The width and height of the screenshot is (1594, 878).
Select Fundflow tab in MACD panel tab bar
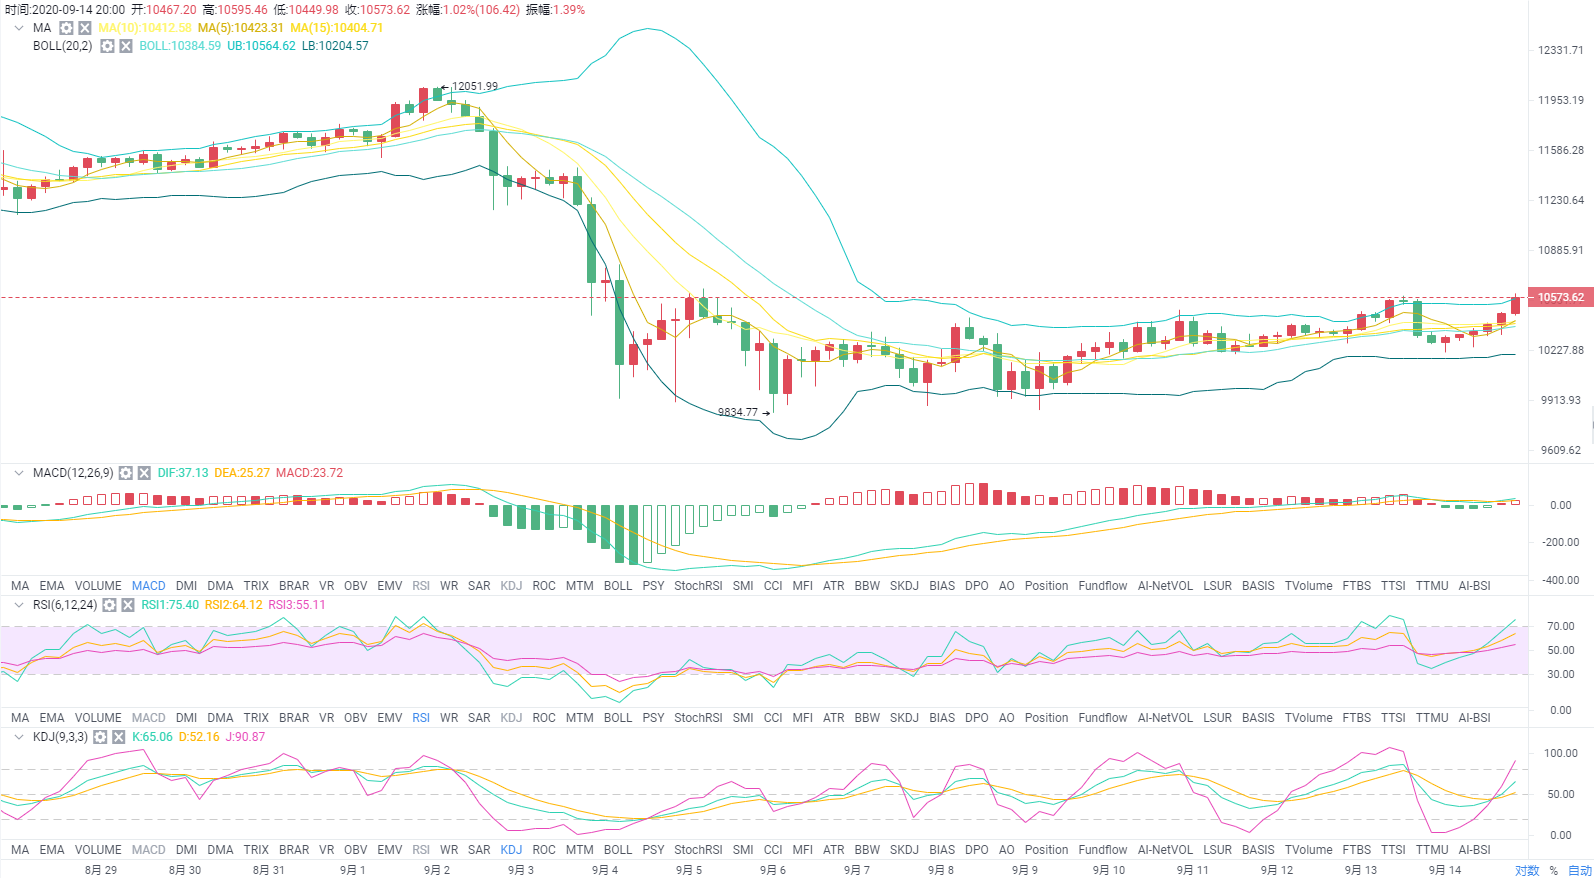1103,586
